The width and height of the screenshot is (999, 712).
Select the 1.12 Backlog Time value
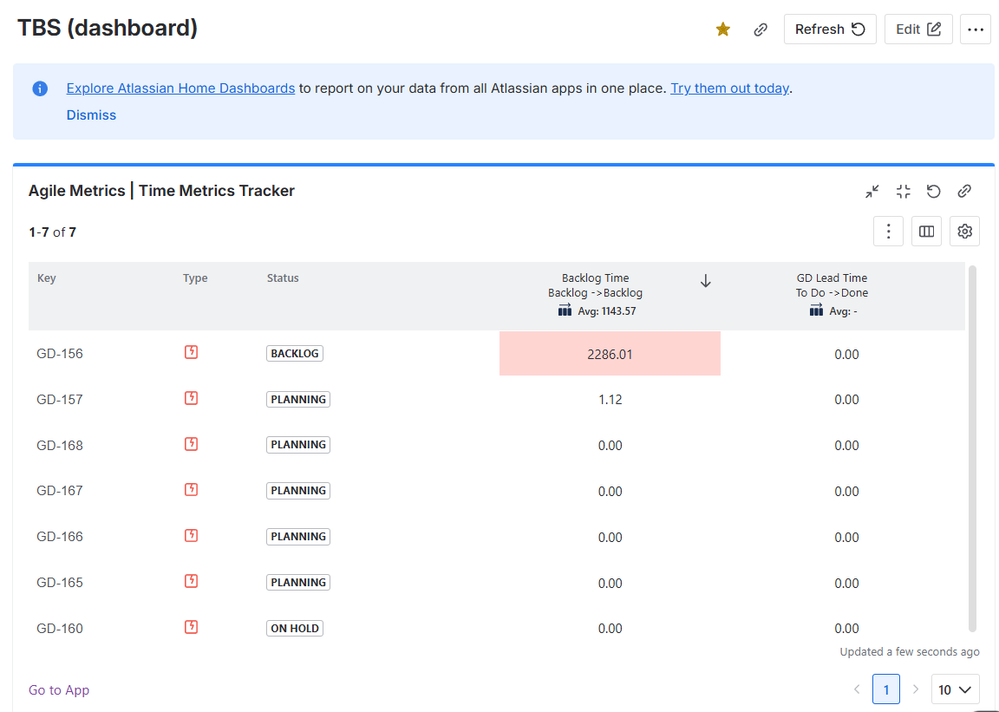(610, 400)
